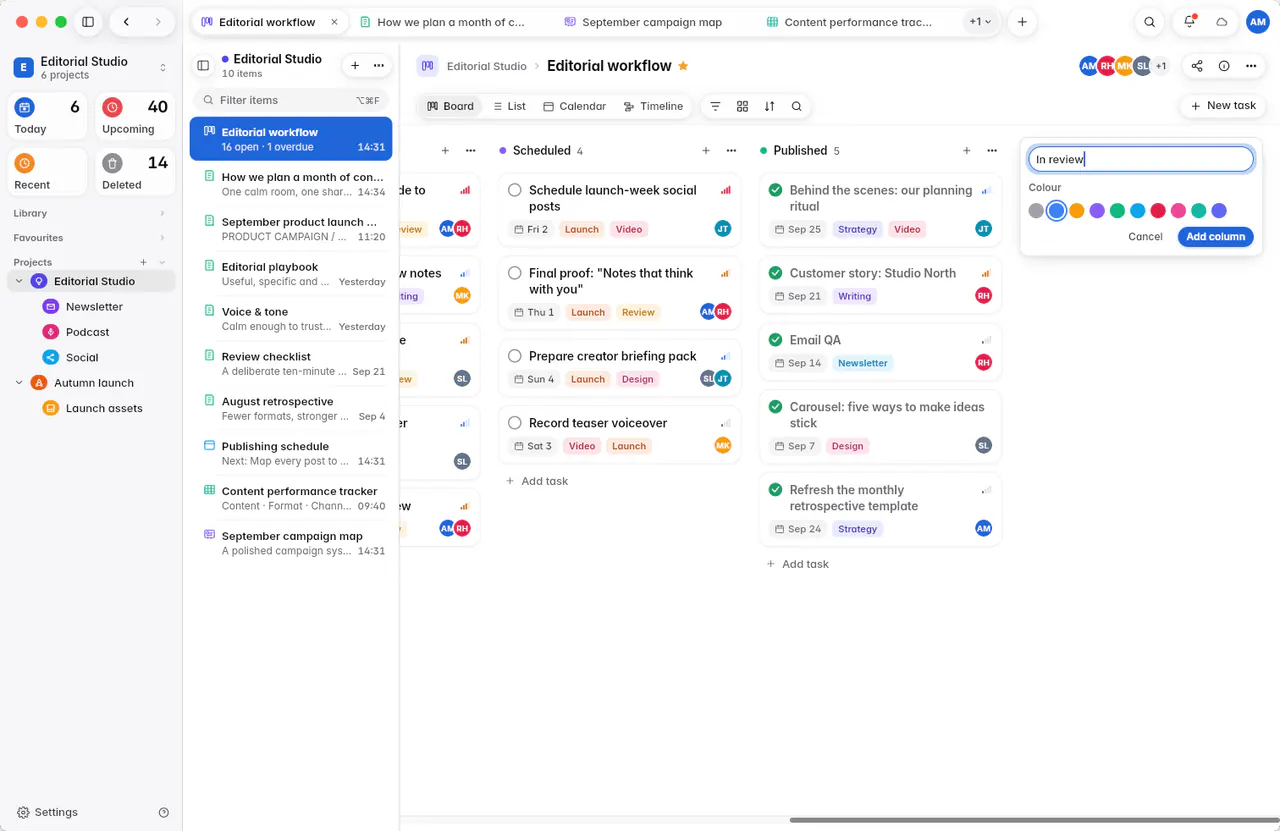Confirm with the Add column button

(x=1215, y=237)
